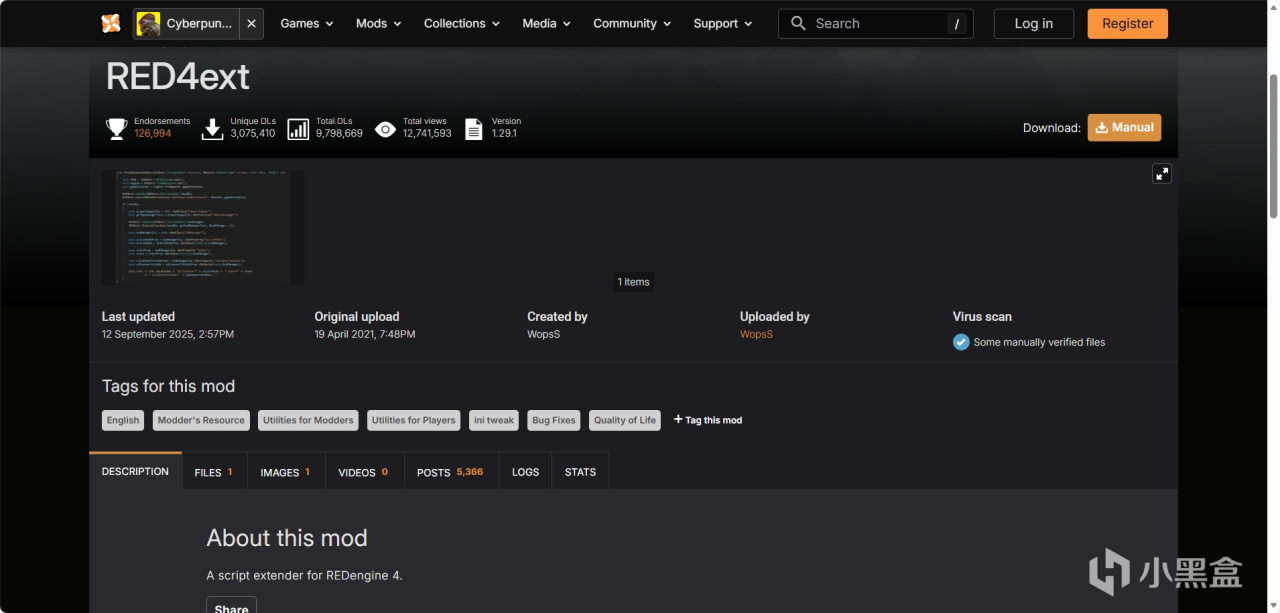Switch to the Stats tab

(580, 472)
